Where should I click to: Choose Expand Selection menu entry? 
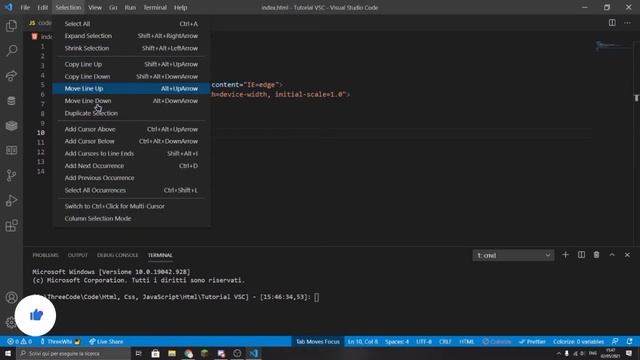point(131,36)
